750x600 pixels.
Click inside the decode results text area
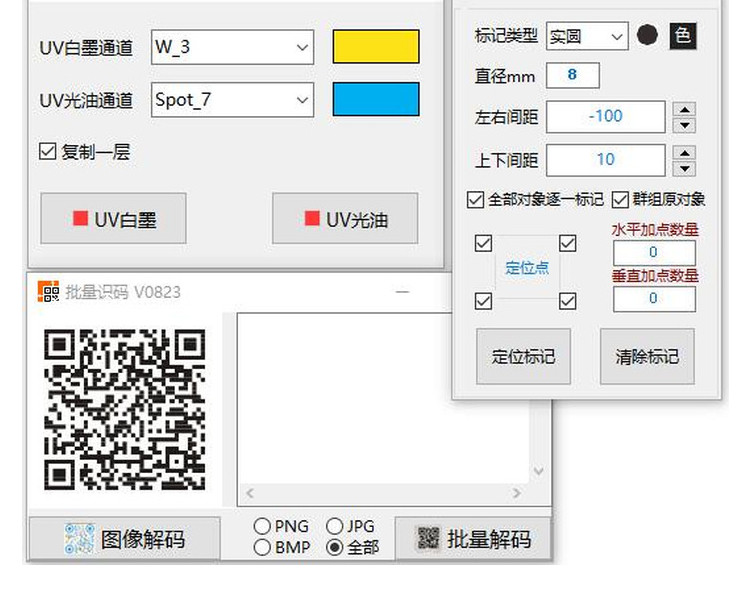[384, 398]
